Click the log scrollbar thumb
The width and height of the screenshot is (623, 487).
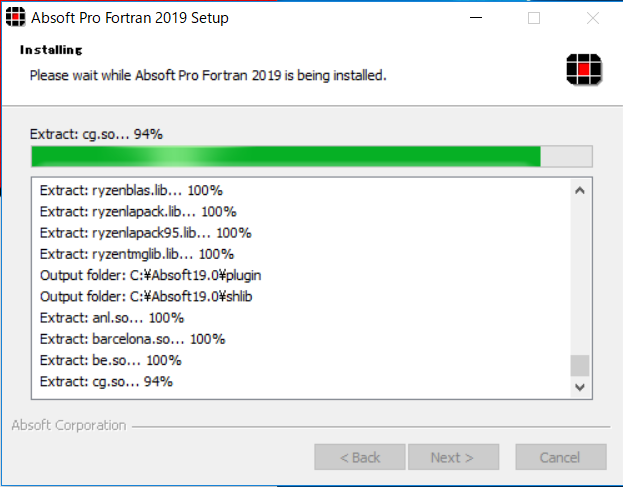(x=580, y=365)
